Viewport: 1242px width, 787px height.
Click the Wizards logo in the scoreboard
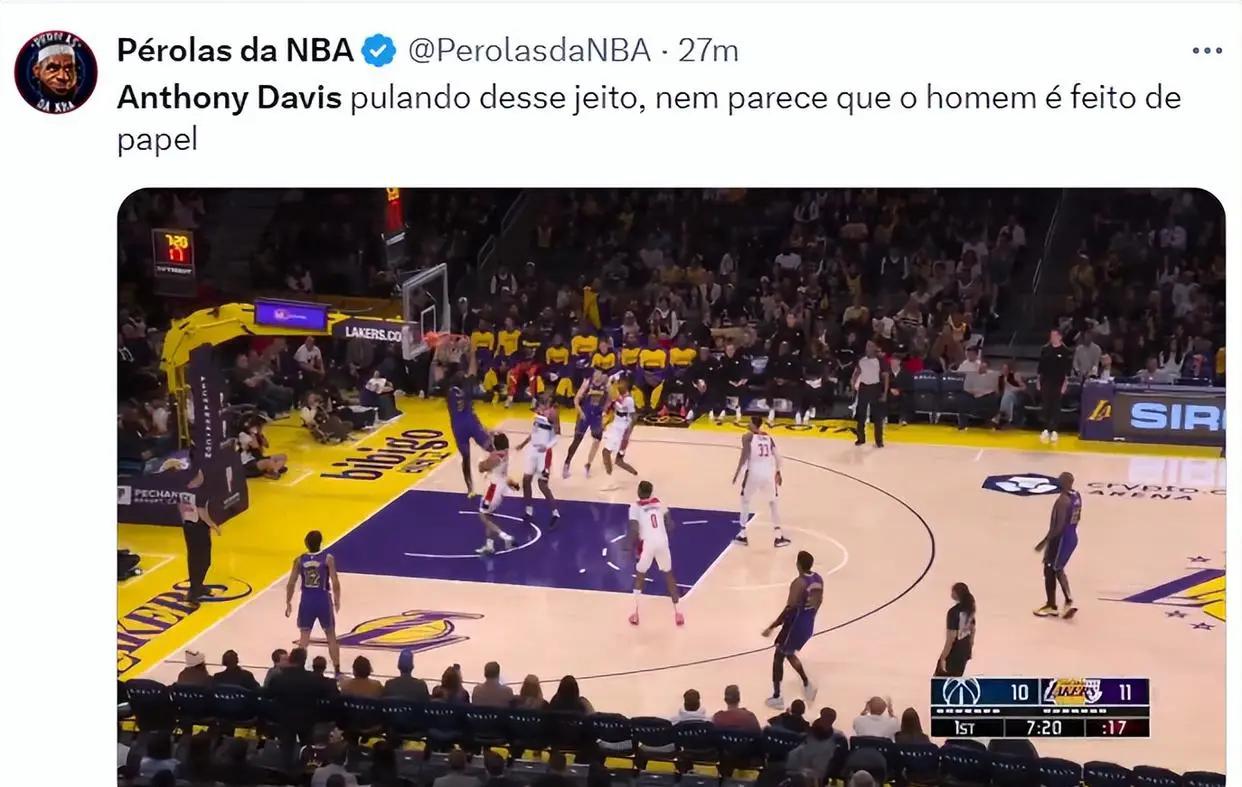click(x=962, y=692)
